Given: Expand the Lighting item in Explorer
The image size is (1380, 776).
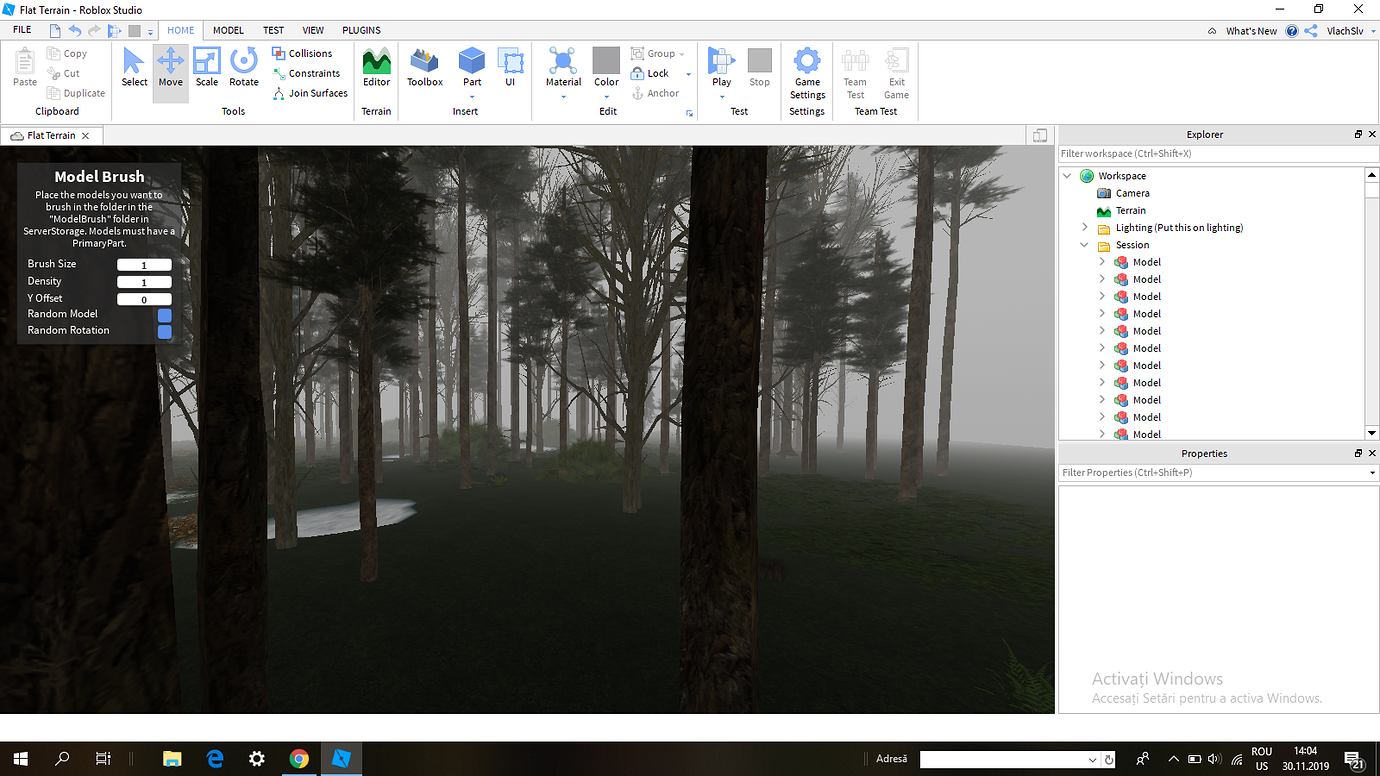Looking at the screenshot, I should pyautogui.click(x=1084, y=227).
